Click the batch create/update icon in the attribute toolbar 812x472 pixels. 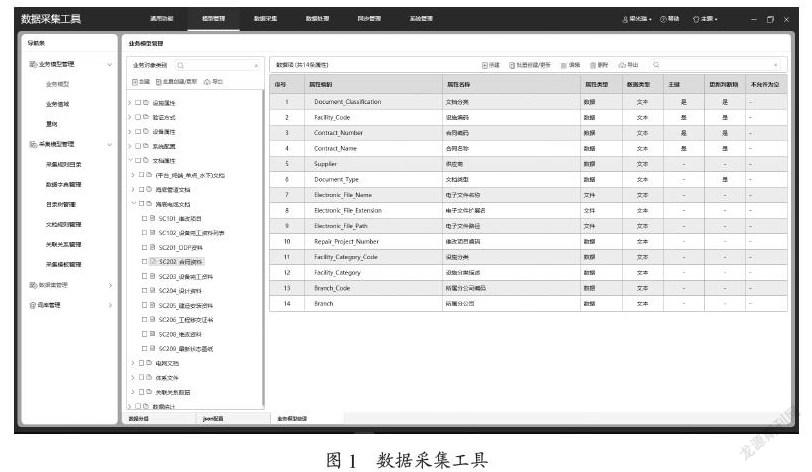click(512, 65)
